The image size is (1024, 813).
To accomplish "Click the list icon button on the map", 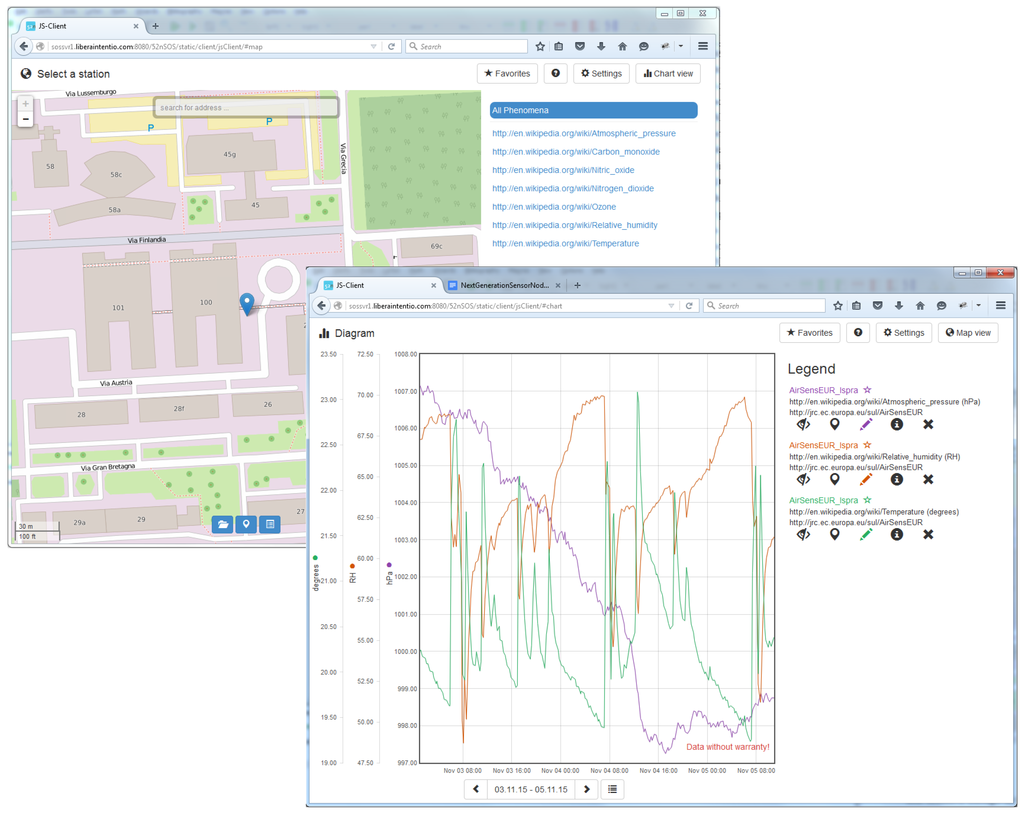I will click(x=270, y=524).
